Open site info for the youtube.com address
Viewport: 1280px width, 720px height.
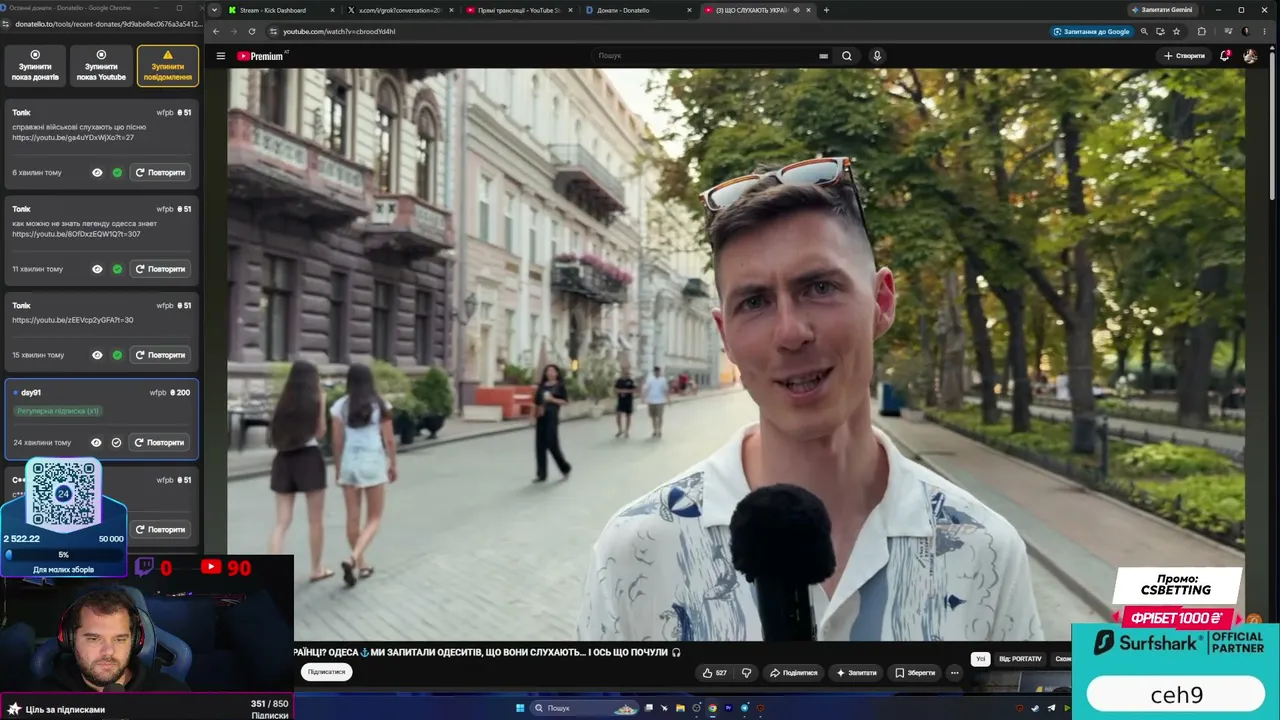[273, 31]
